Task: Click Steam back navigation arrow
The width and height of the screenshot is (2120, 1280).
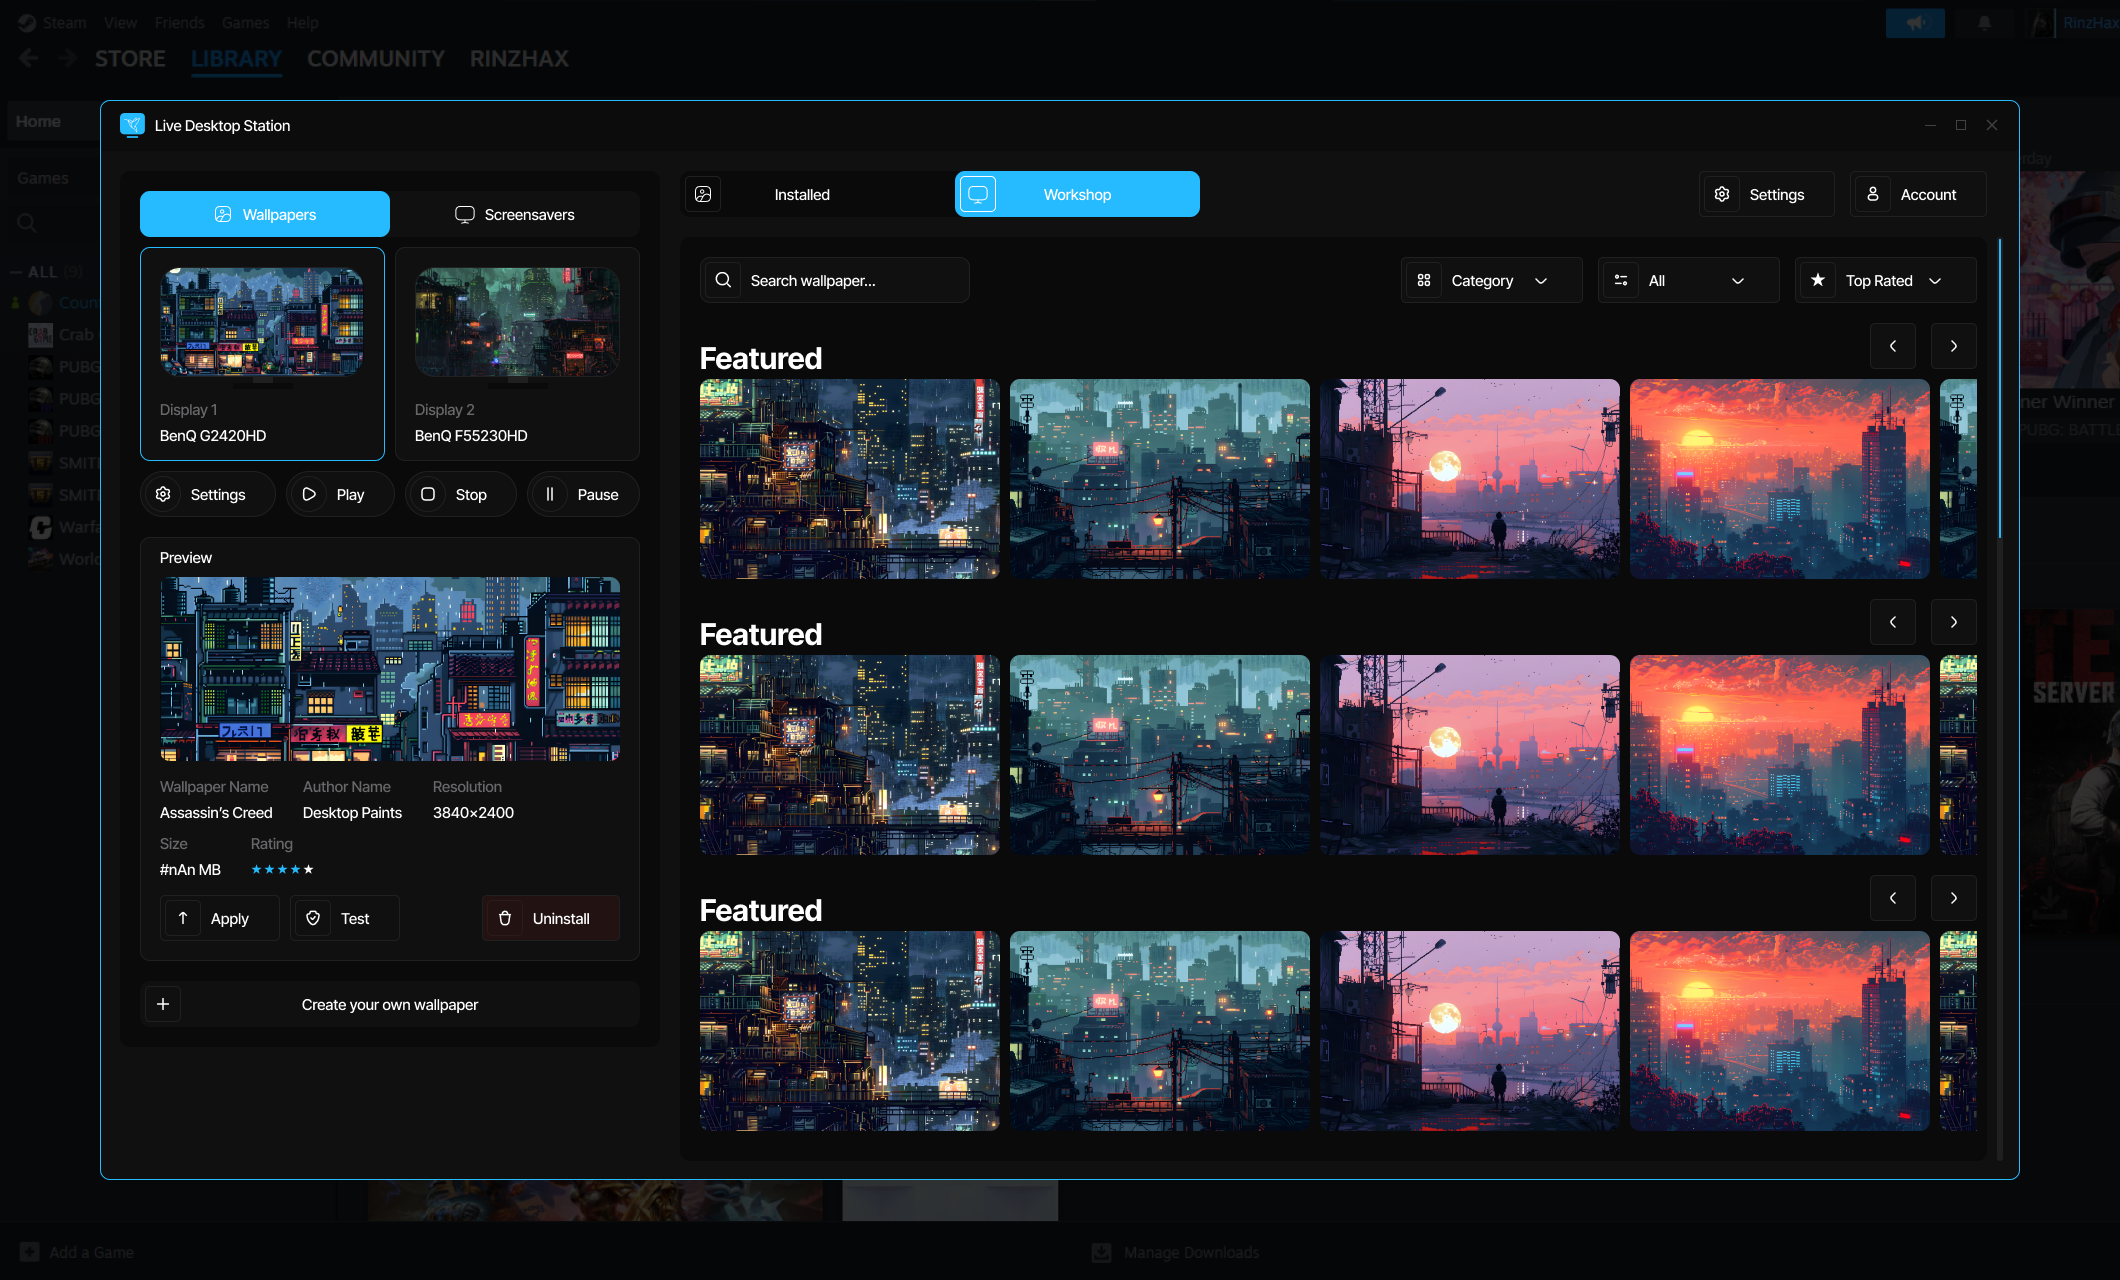Action: point(28,58)
